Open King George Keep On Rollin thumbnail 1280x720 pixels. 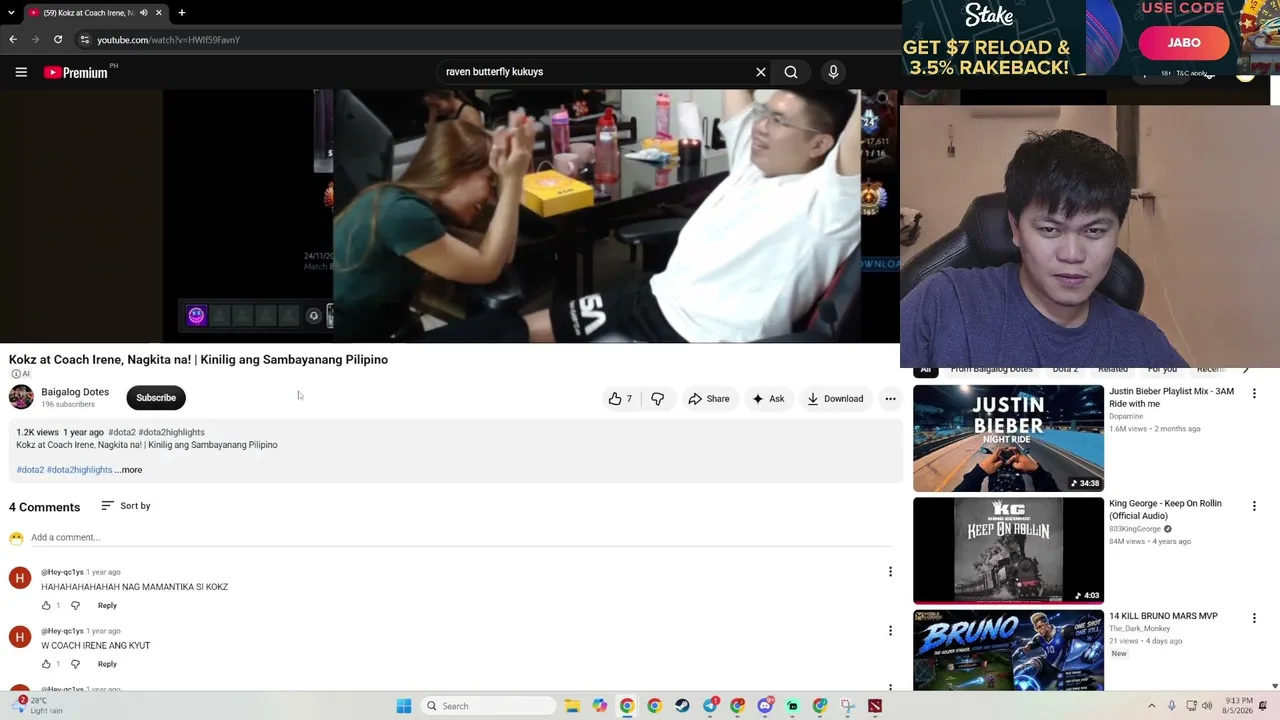coord(1008,551)
